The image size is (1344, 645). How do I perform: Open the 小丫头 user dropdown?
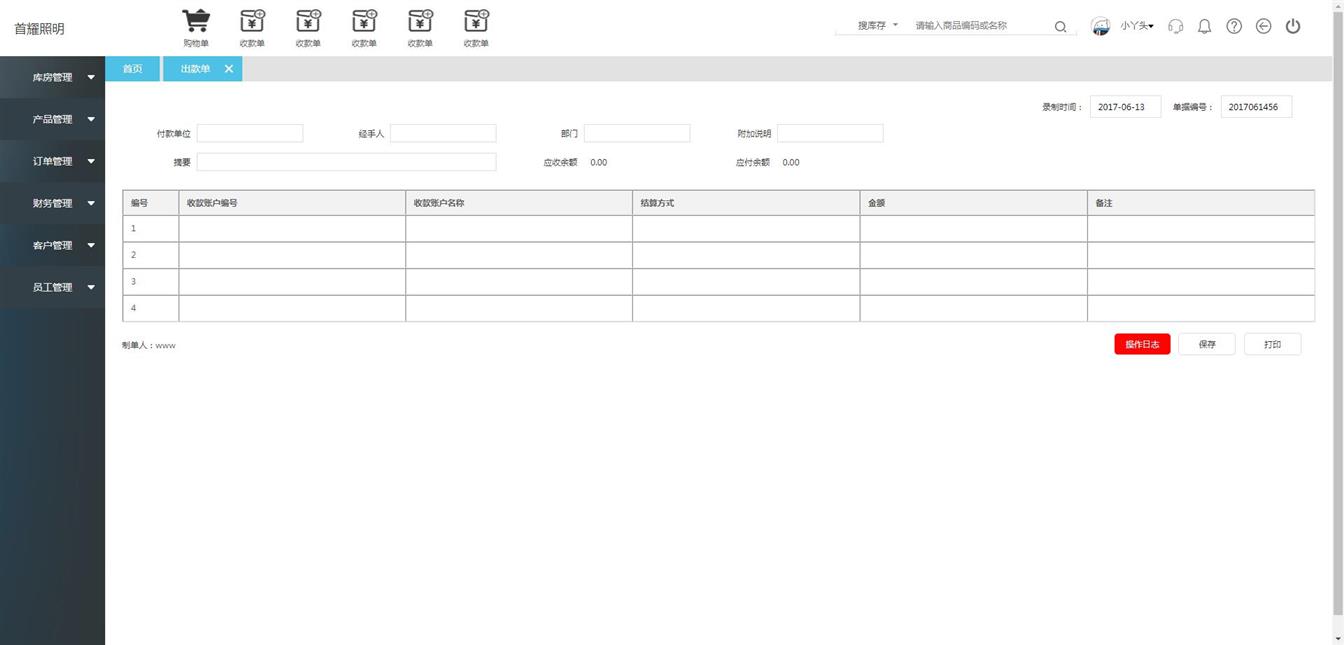click(1136, 26)
